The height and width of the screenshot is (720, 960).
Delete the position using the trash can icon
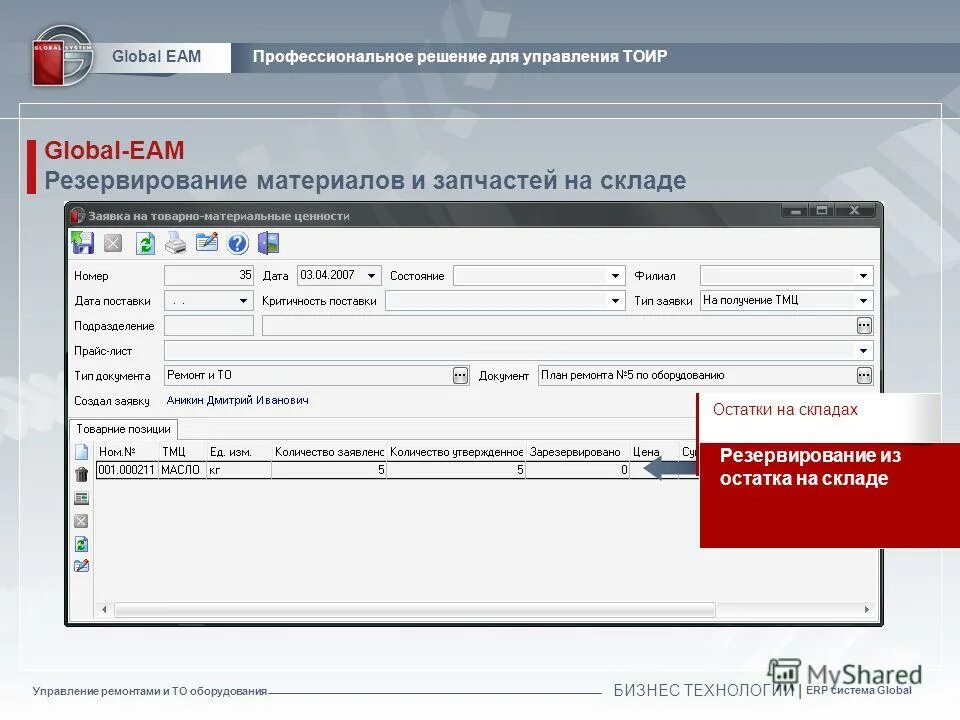tap(81, 474)
